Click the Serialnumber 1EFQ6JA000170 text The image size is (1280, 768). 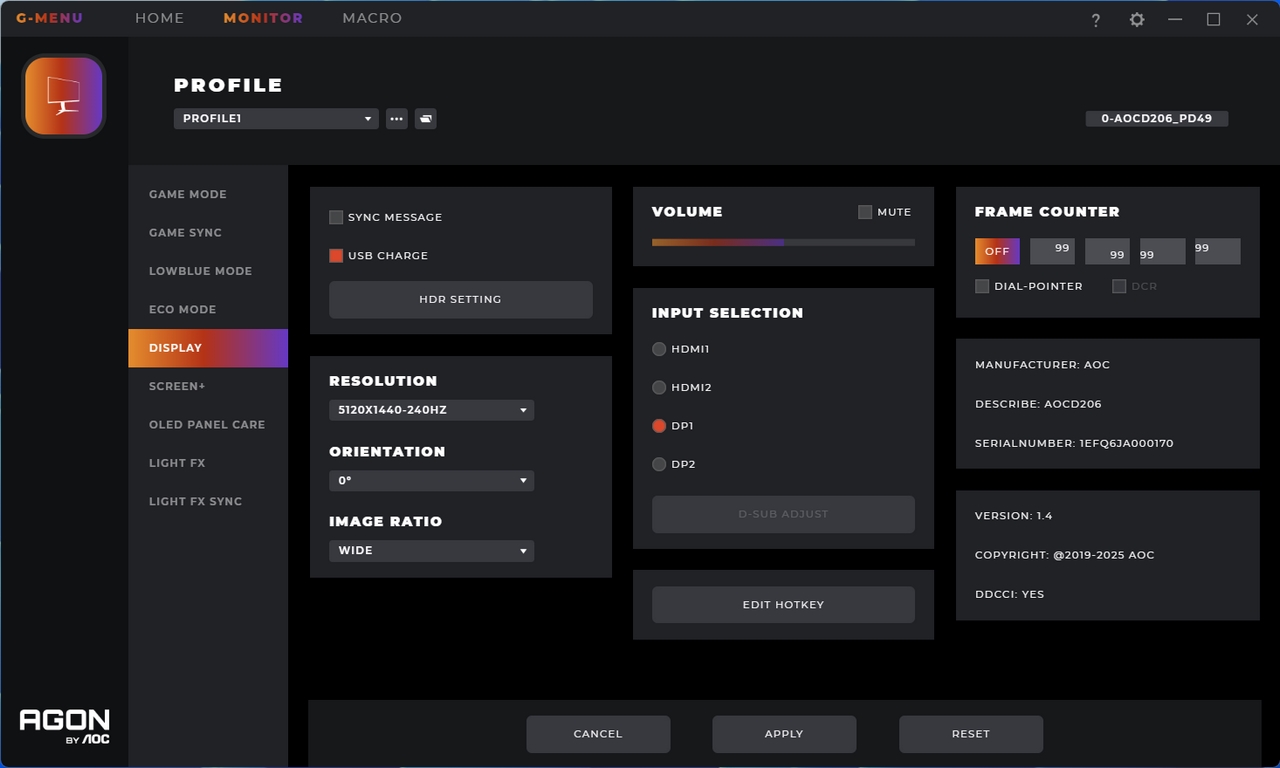click(1074, 443)
